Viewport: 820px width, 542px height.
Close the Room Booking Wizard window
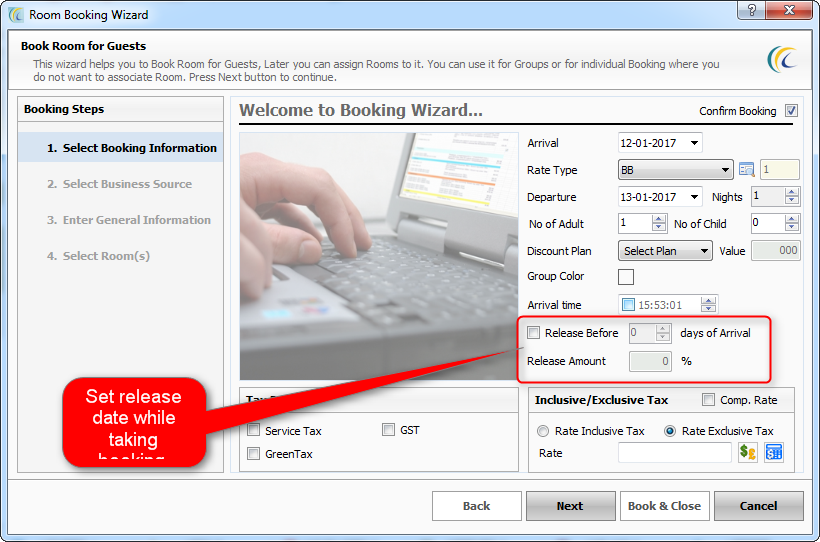pos(790,10)
